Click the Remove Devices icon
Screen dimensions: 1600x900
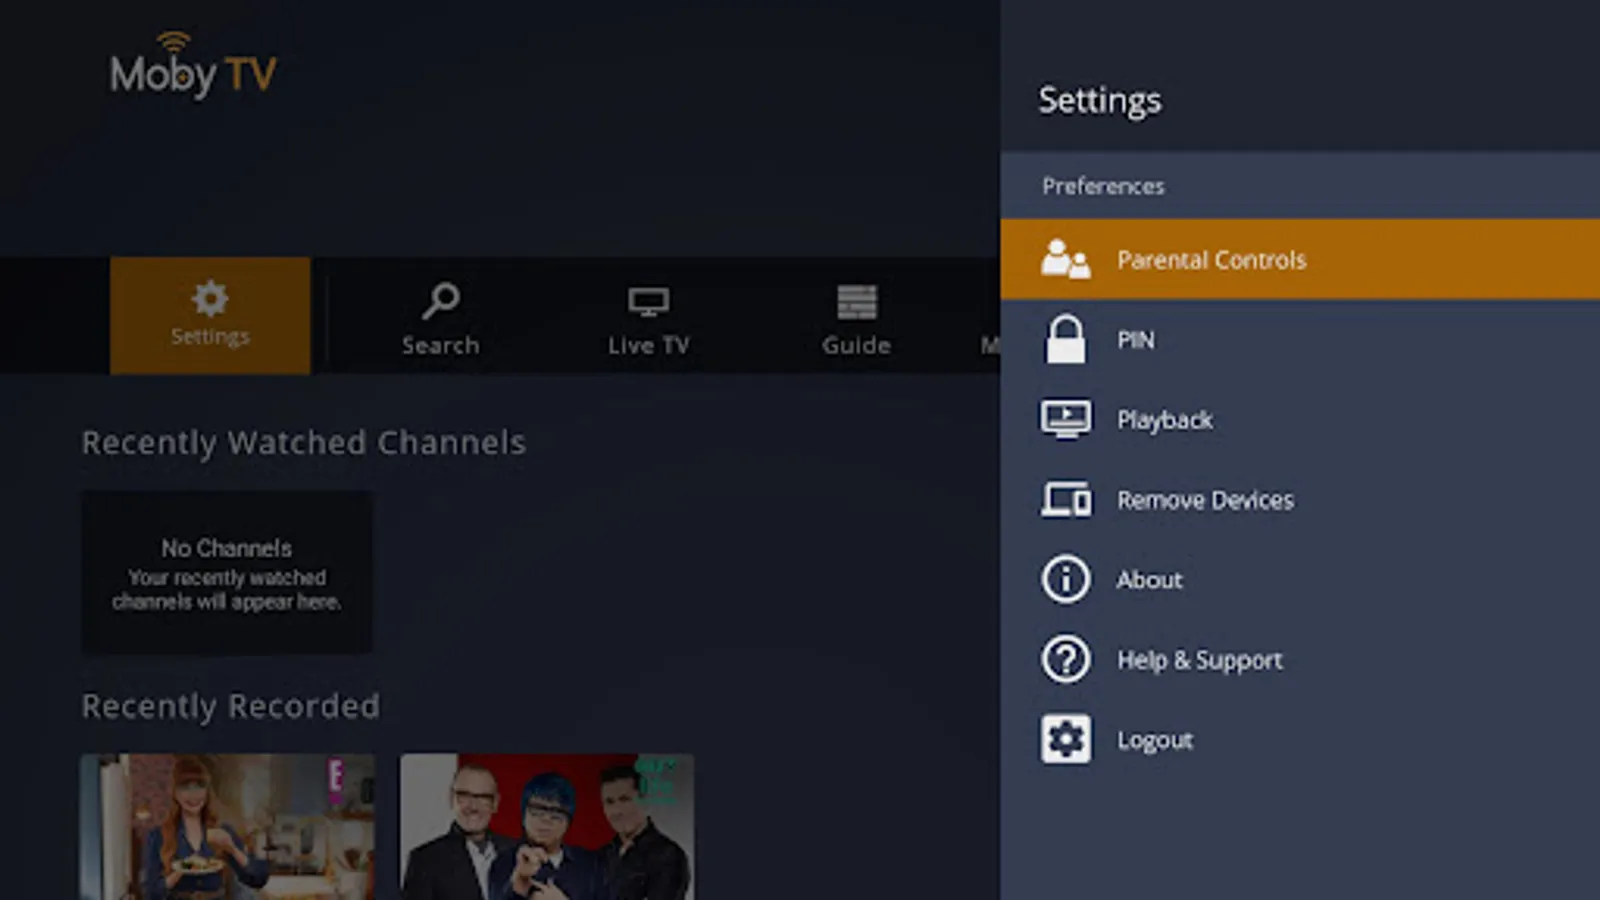[x=1066, y=500]
